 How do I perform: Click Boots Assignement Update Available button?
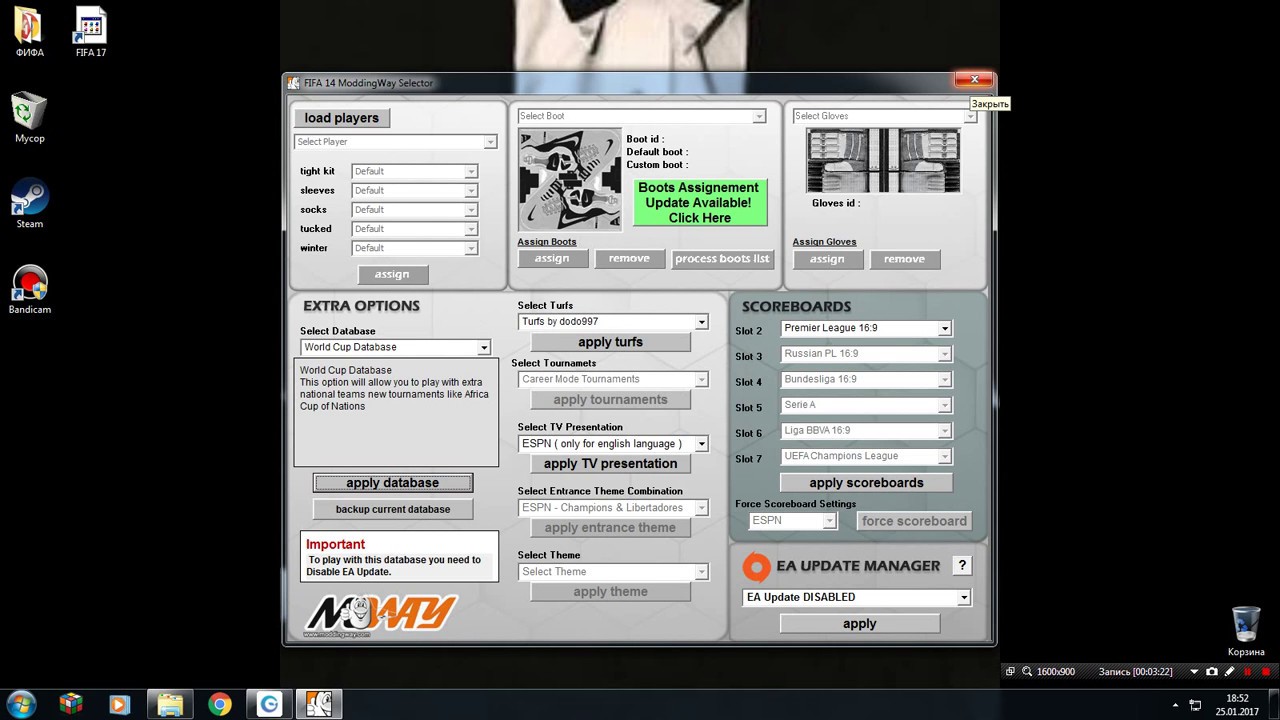point(700,203)
